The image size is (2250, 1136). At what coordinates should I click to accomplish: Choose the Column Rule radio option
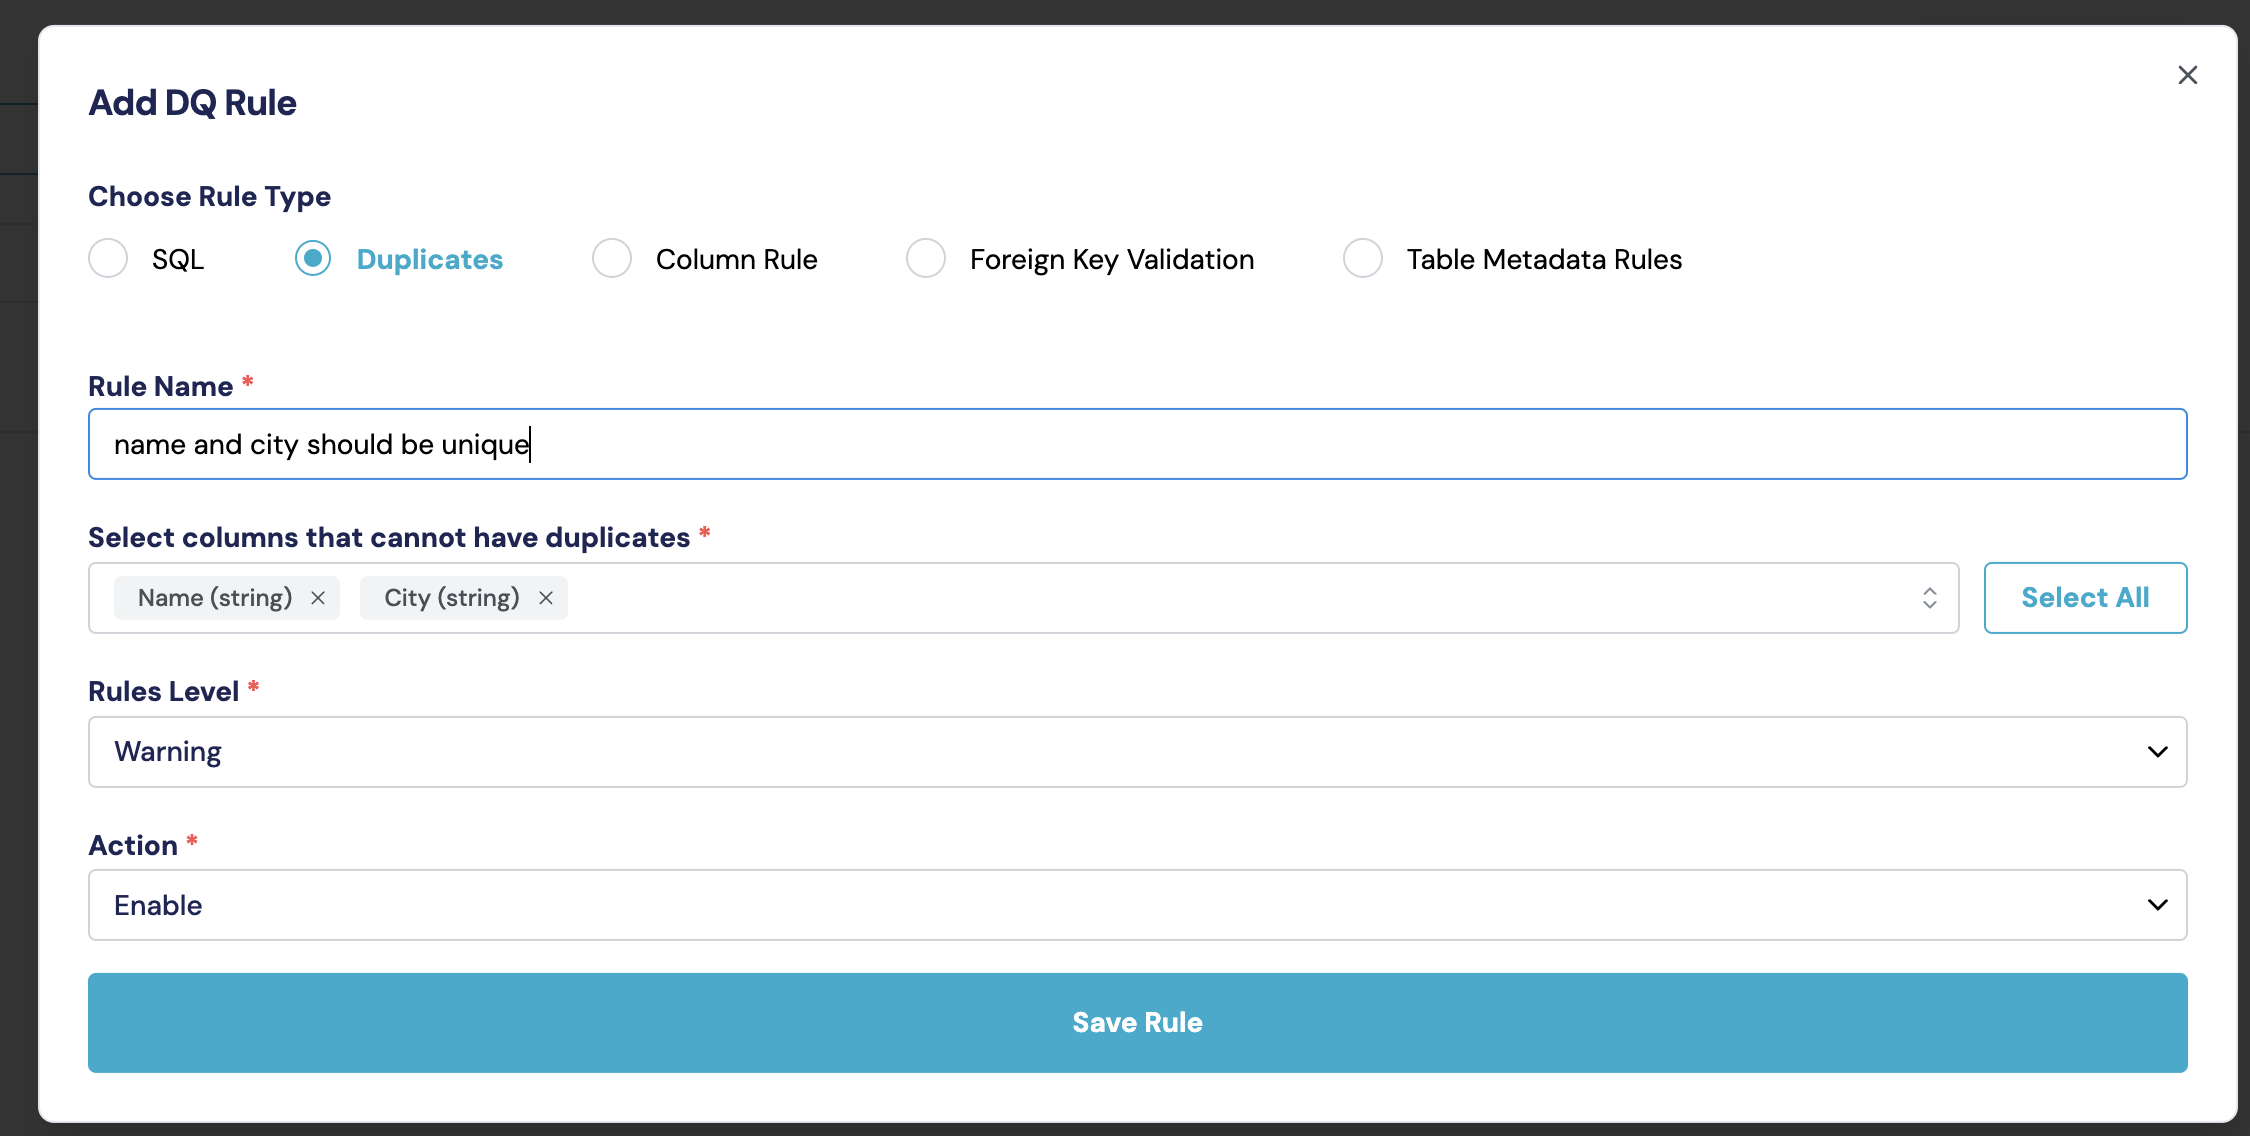point(612,259)
